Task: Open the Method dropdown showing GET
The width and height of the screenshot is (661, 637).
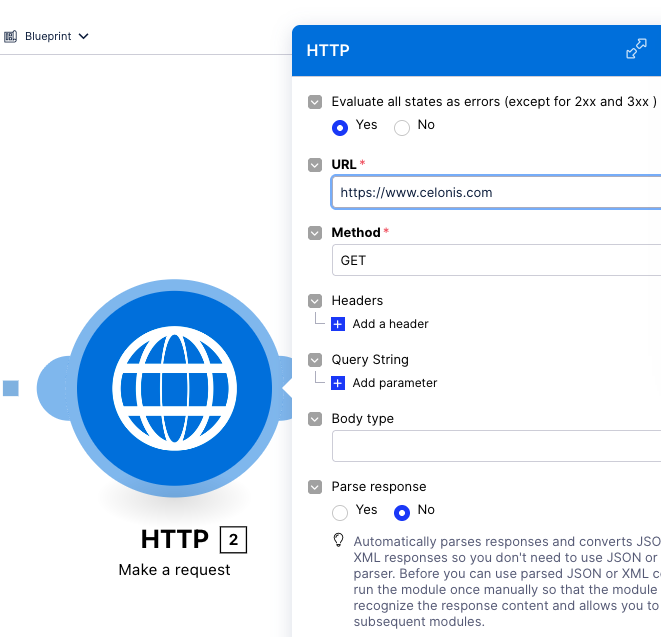Action: click(x=496, y=260)
